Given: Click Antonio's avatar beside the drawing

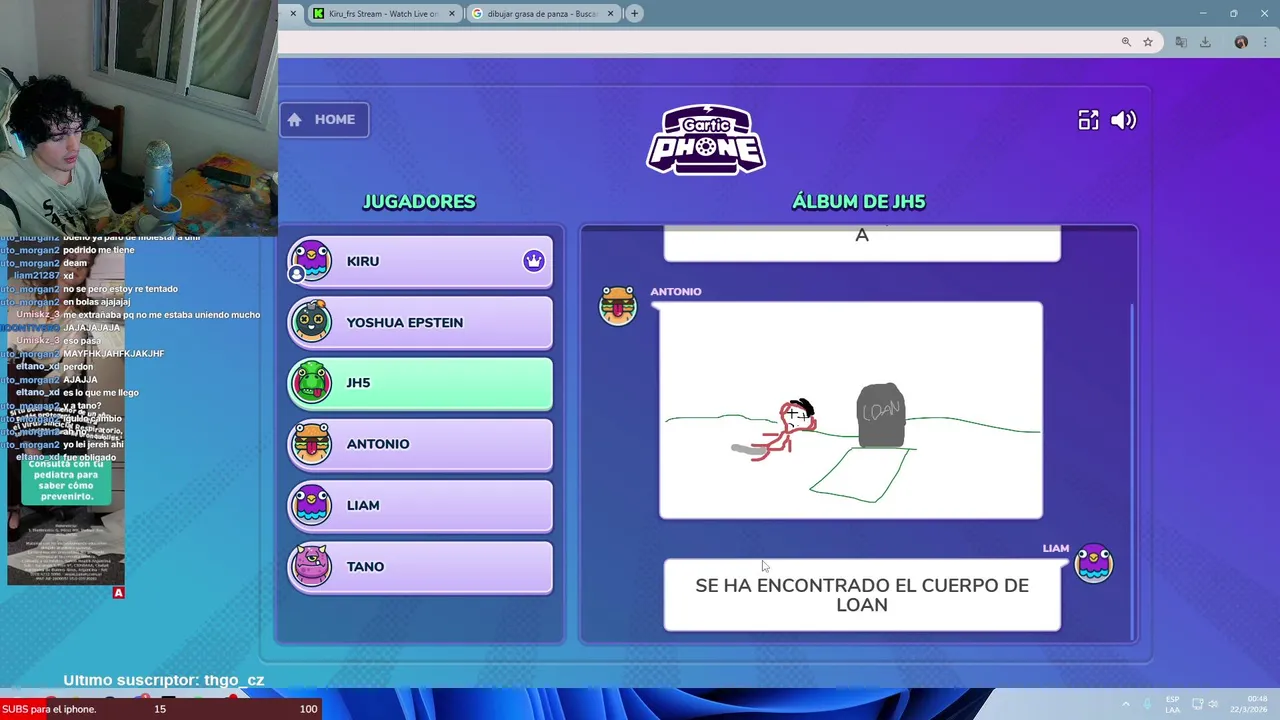Looking at the screenshot, I should (618, 305).
